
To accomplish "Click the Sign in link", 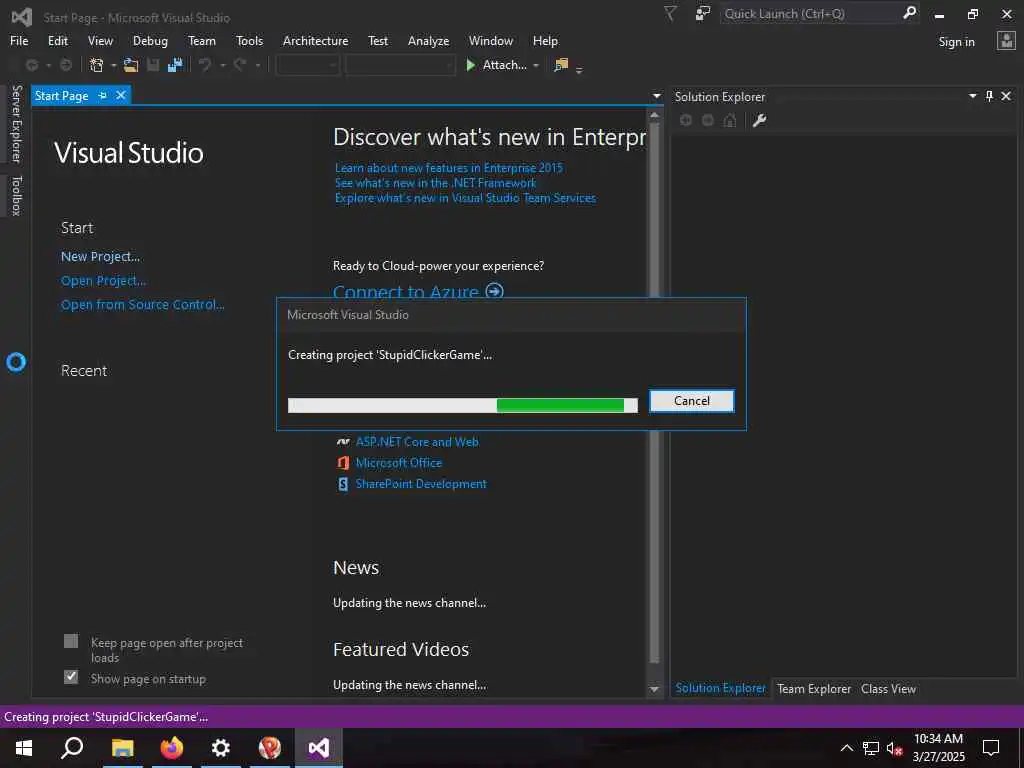I will 956,42.
